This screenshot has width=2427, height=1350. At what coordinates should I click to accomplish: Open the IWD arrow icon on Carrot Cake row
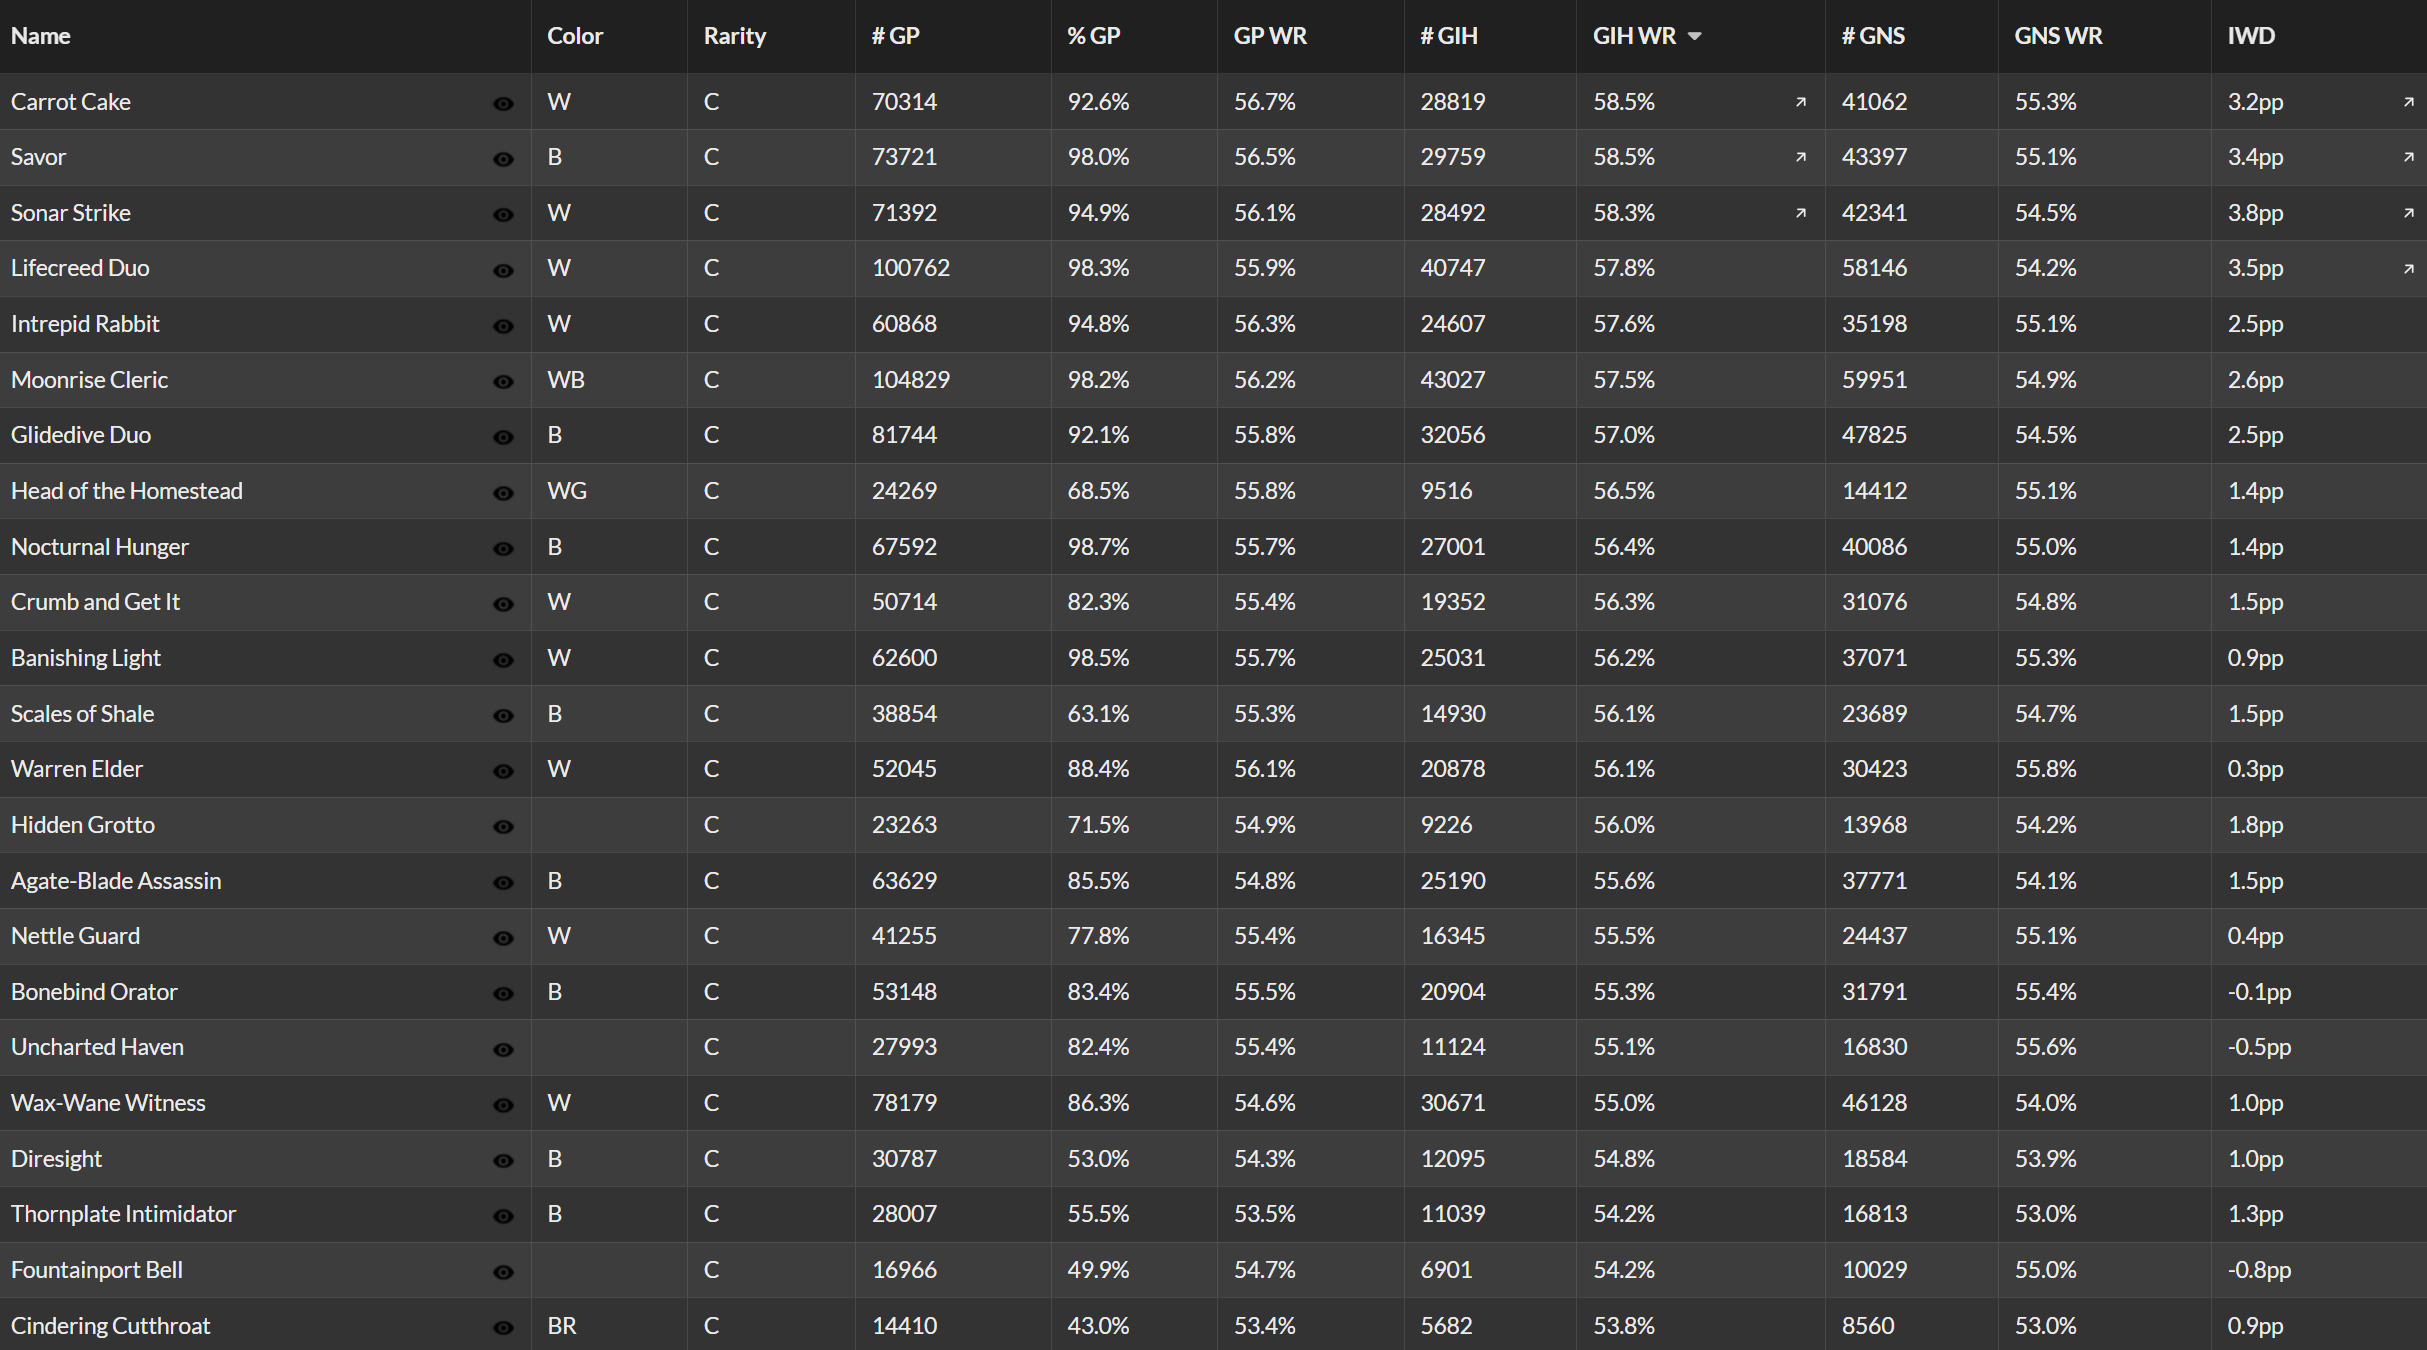[x=2409, y=102]
